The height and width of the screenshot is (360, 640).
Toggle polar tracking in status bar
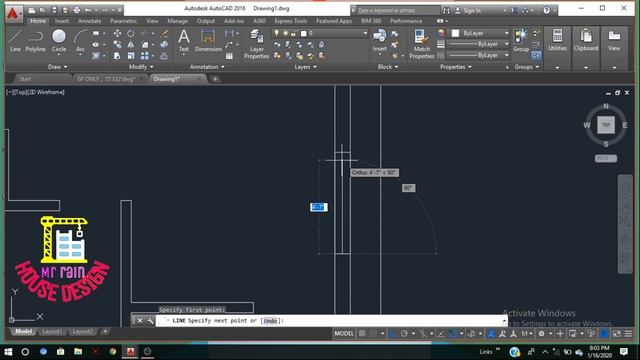pos(404,334)
